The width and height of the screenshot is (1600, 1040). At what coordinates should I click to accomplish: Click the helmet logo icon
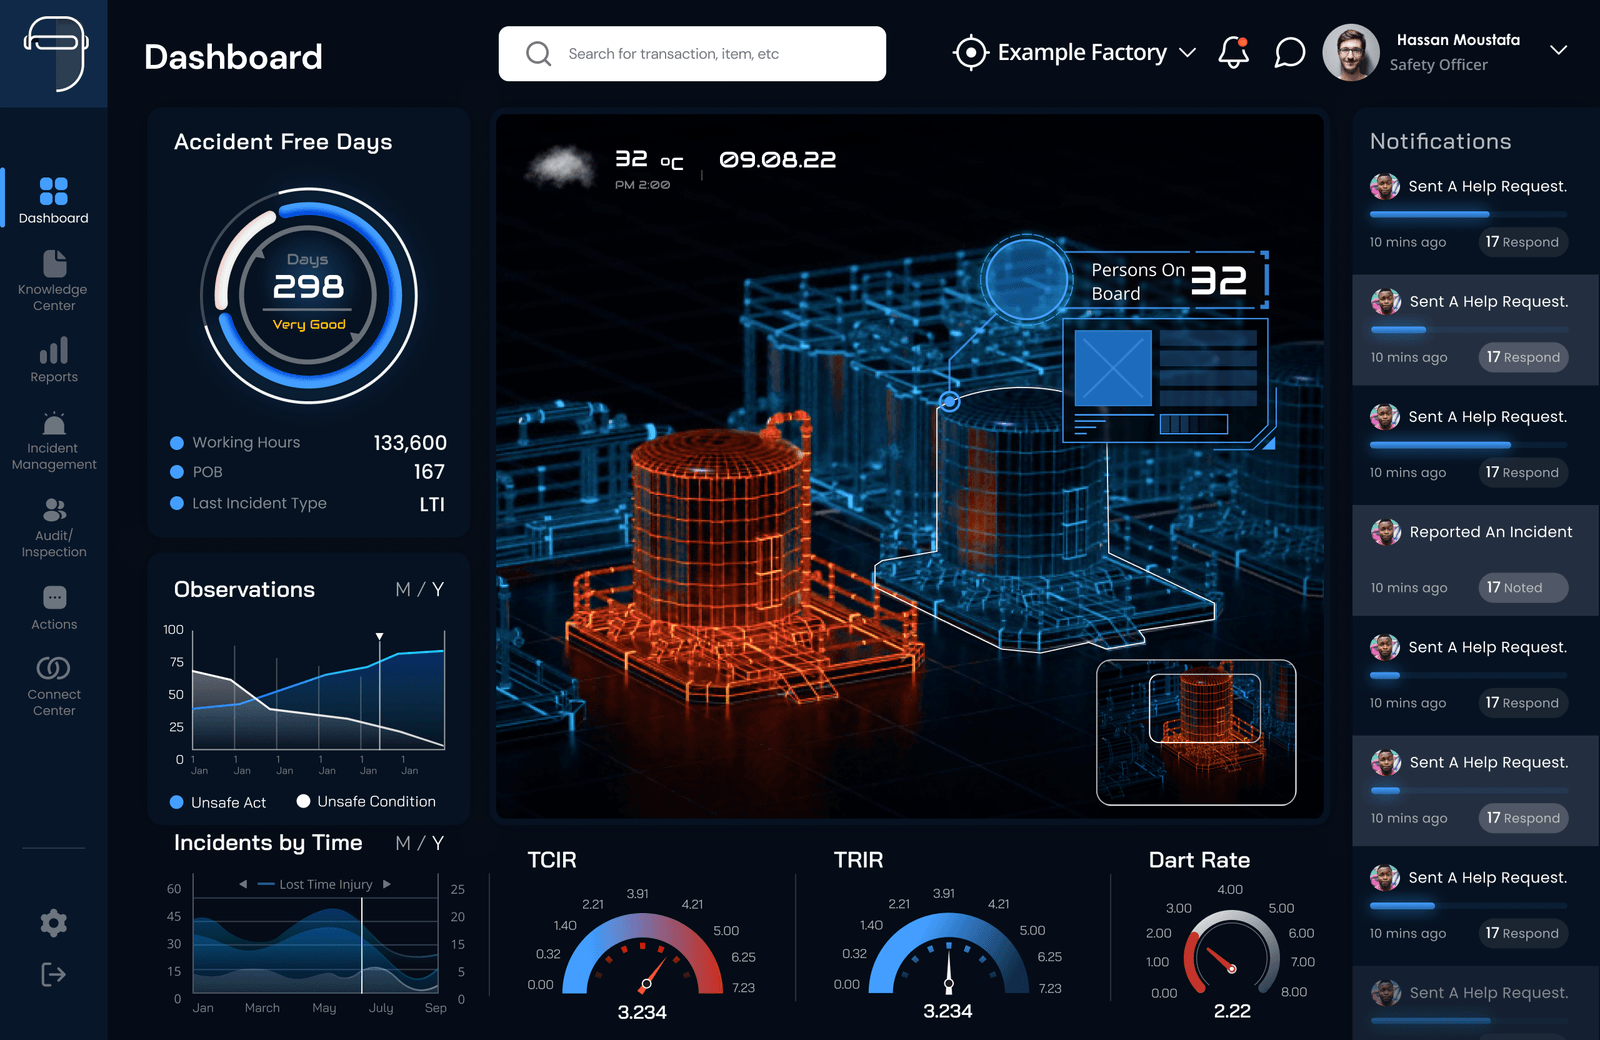tap(56, 54)
